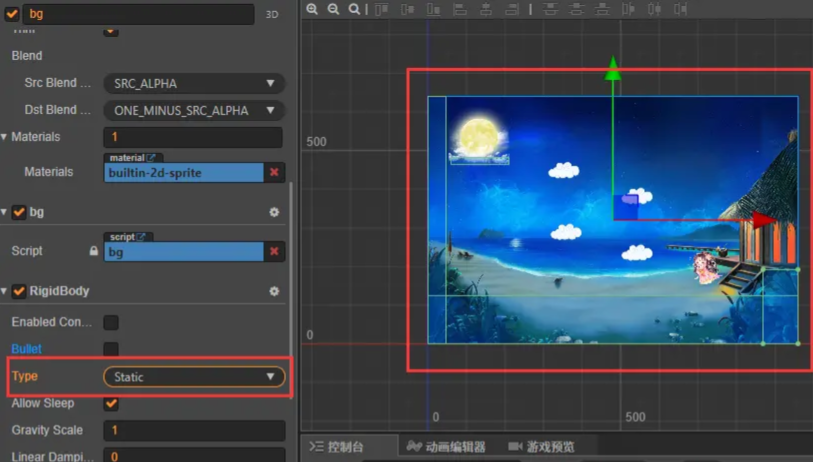Switch to the 游戏预览 tab
Viewport: 813px width, 462px height.
(x=541, y=447)
